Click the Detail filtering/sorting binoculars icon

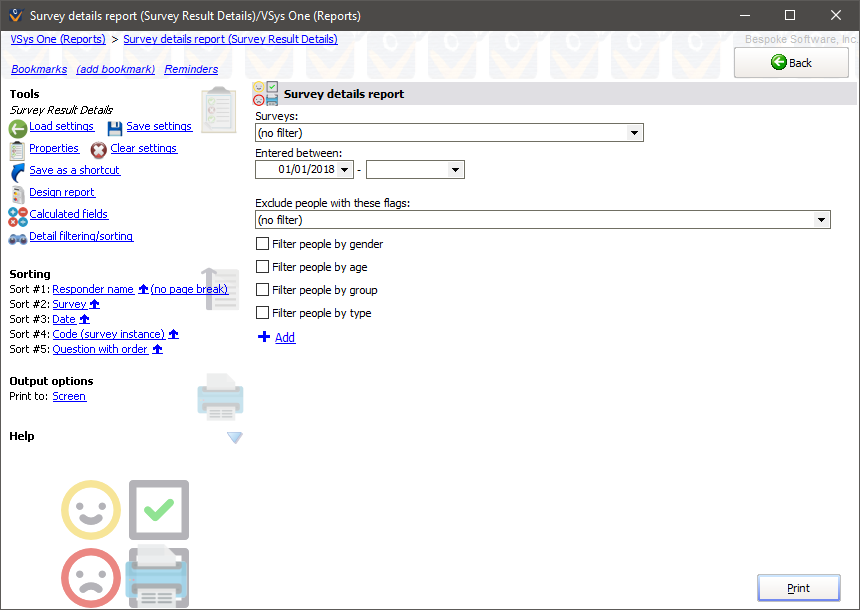[x=16, y=236]
